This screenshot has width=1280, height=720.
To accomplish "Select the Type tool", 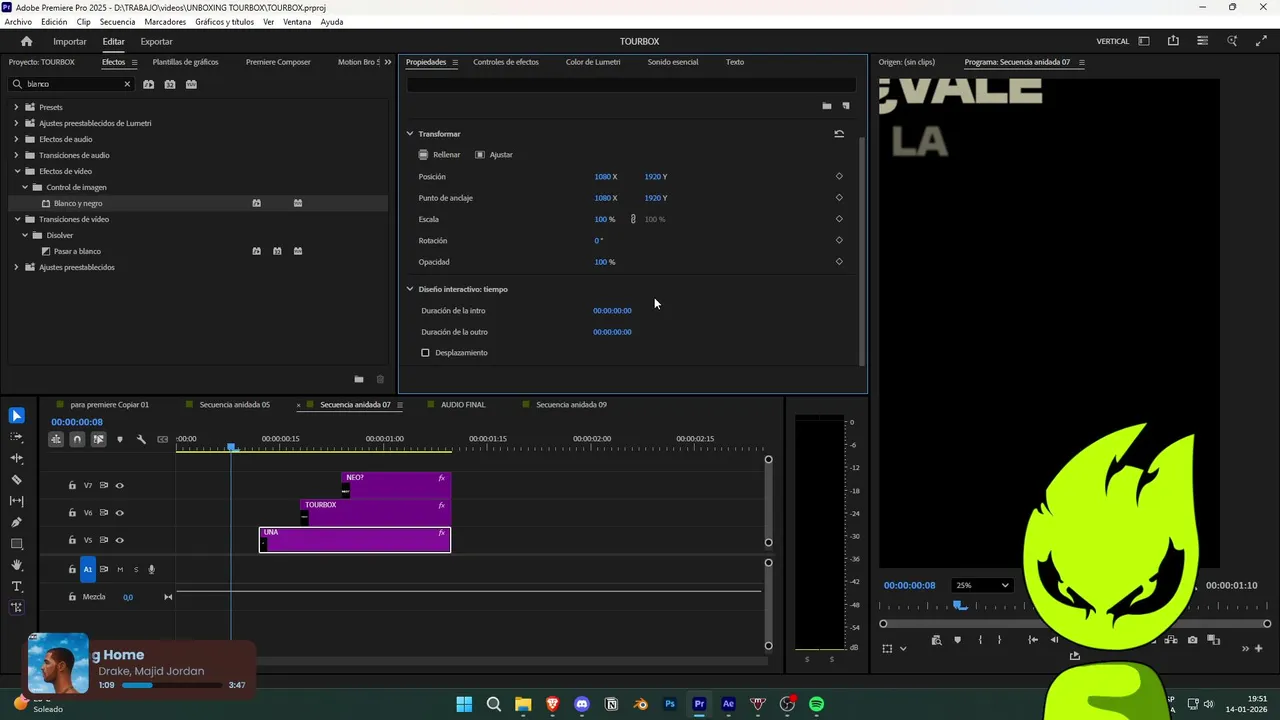I will (x=16, y=586).
